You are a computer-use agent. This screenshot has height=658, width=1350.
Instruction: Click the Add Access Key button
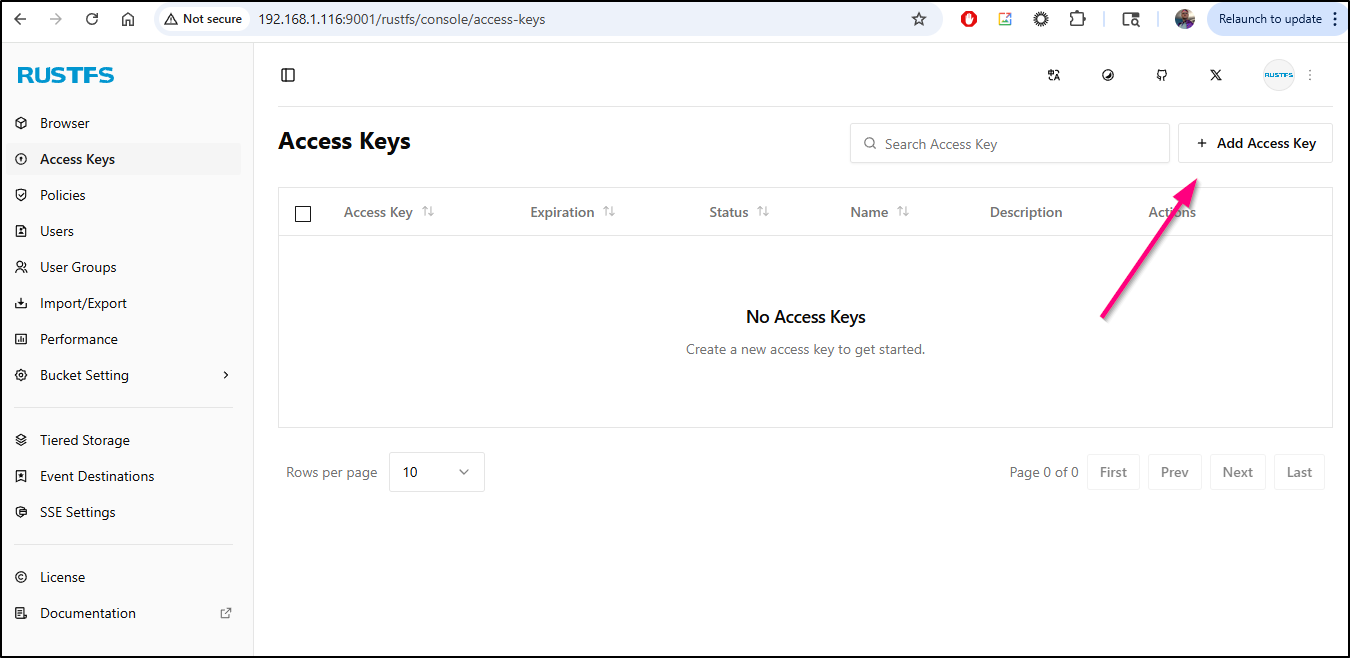[x=1255, y=143]
